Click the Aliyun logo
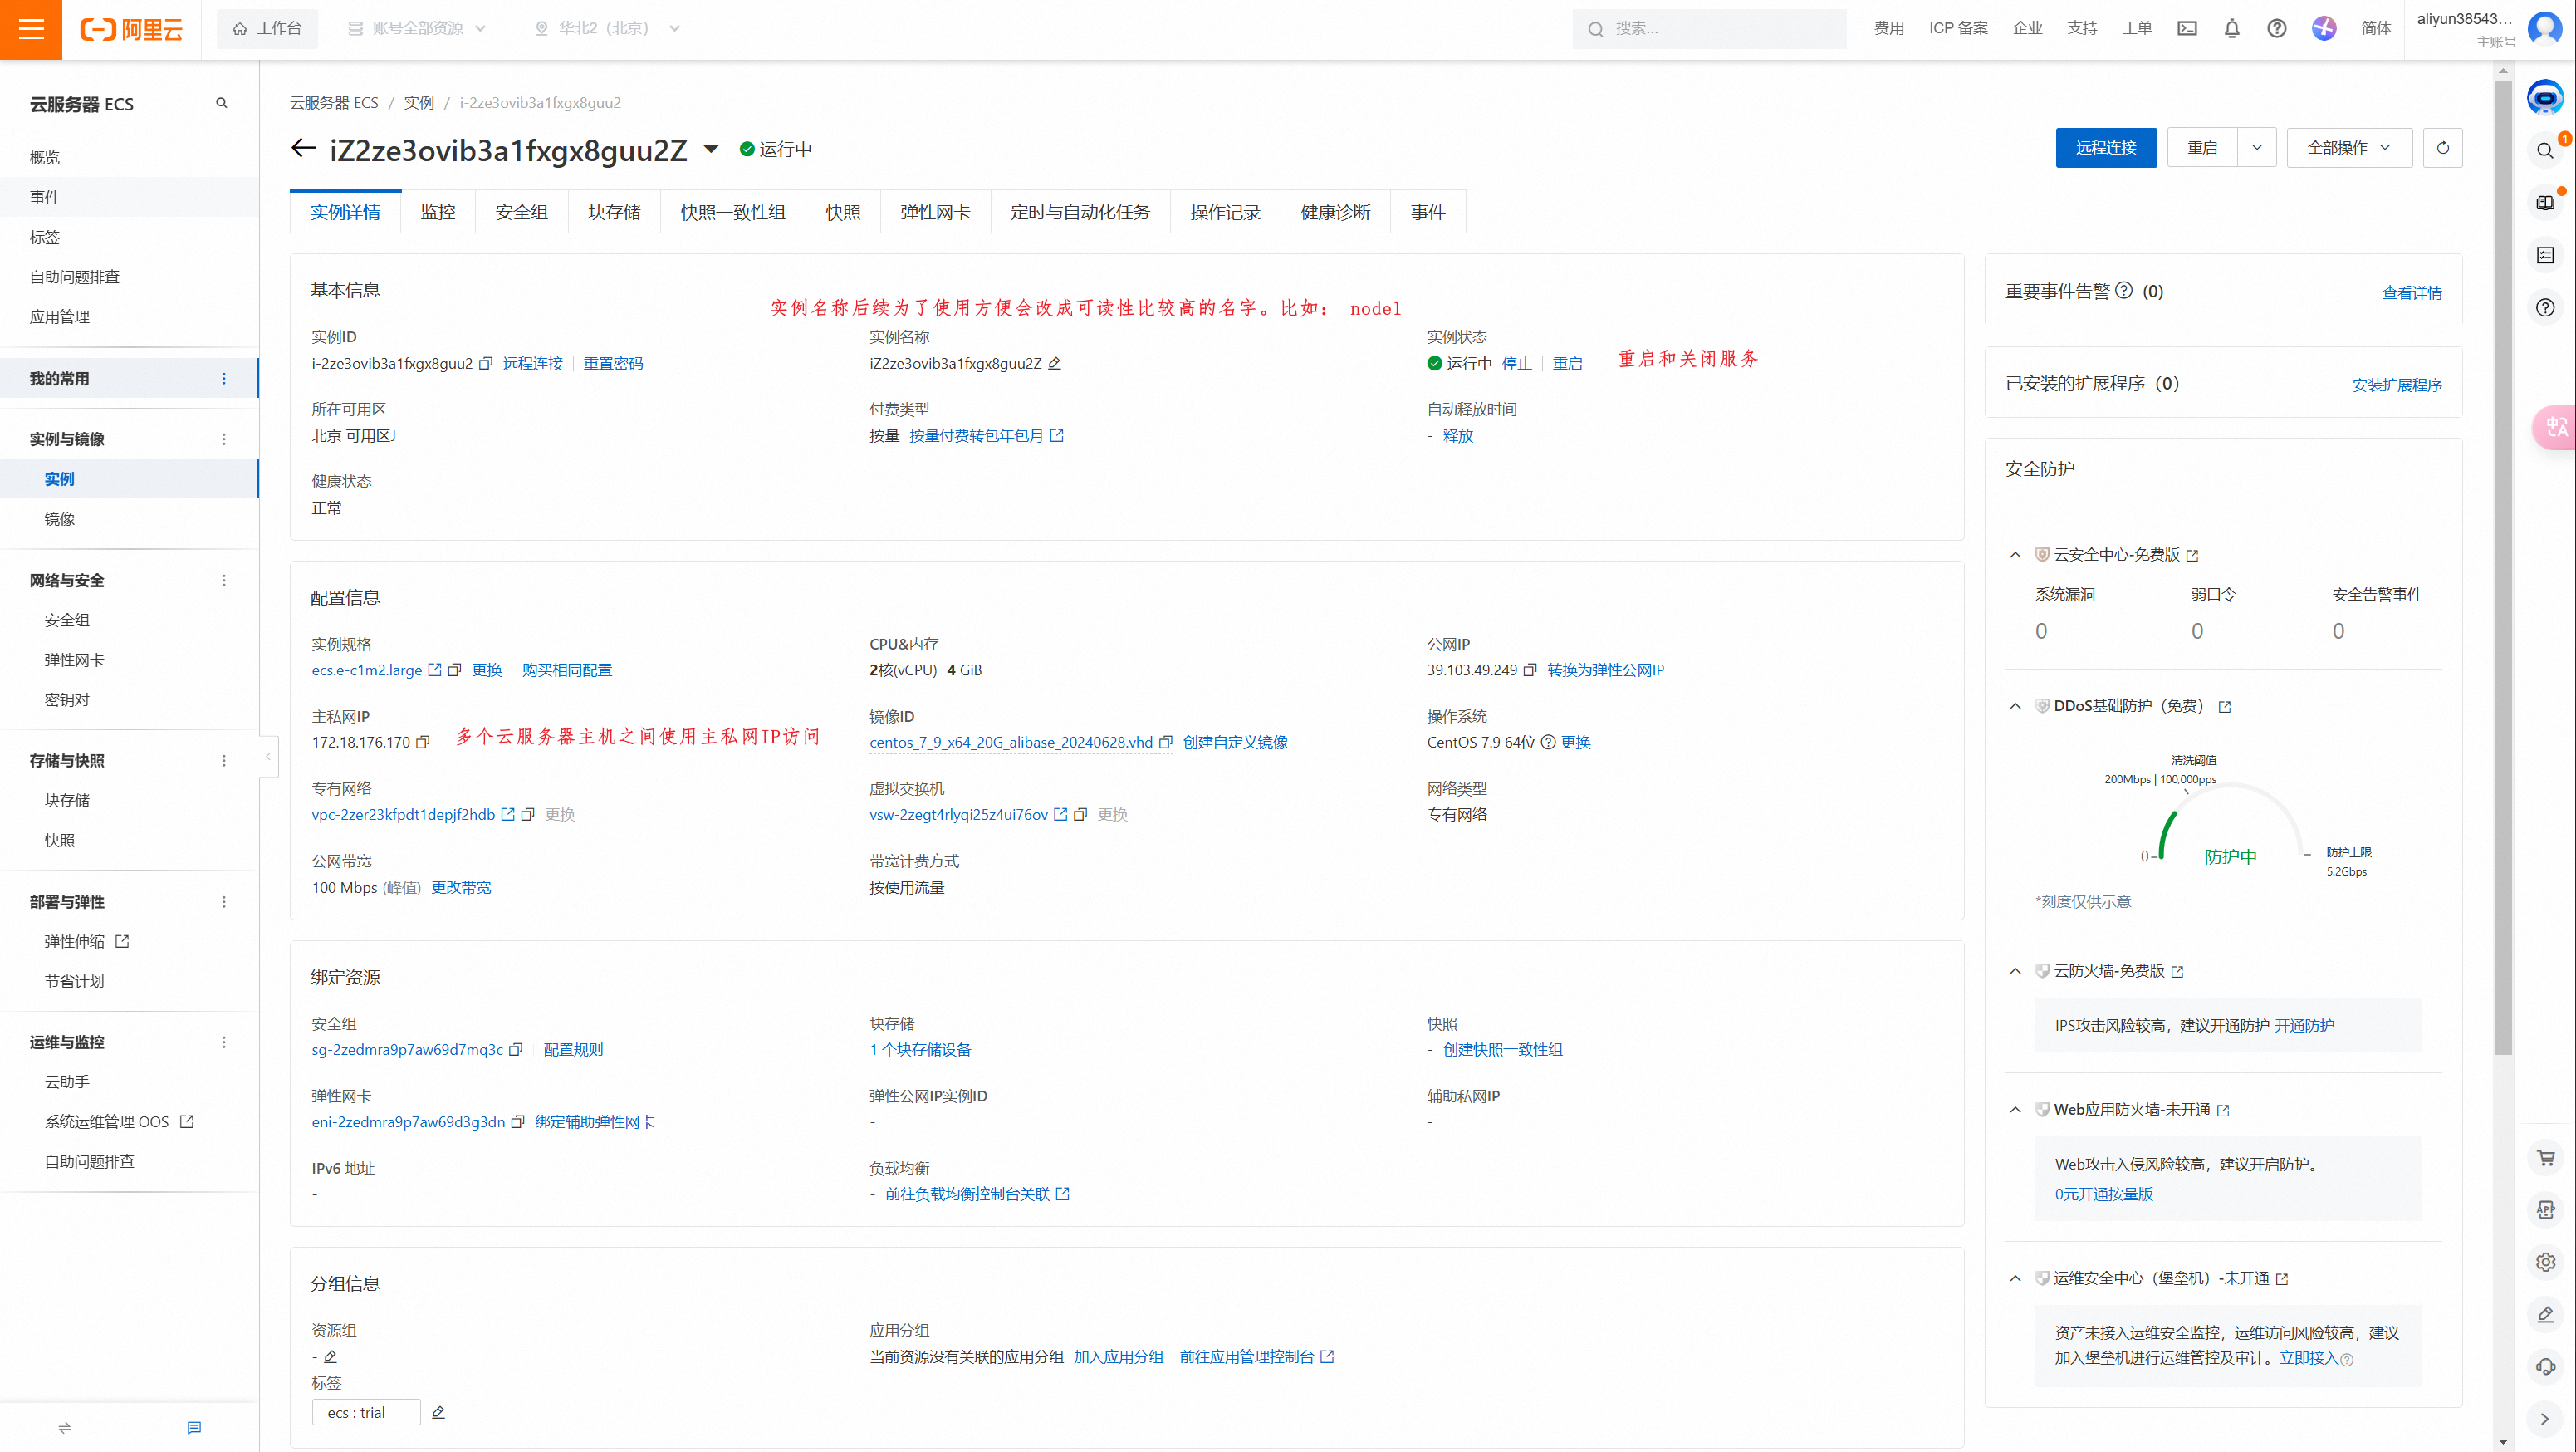 132,29
